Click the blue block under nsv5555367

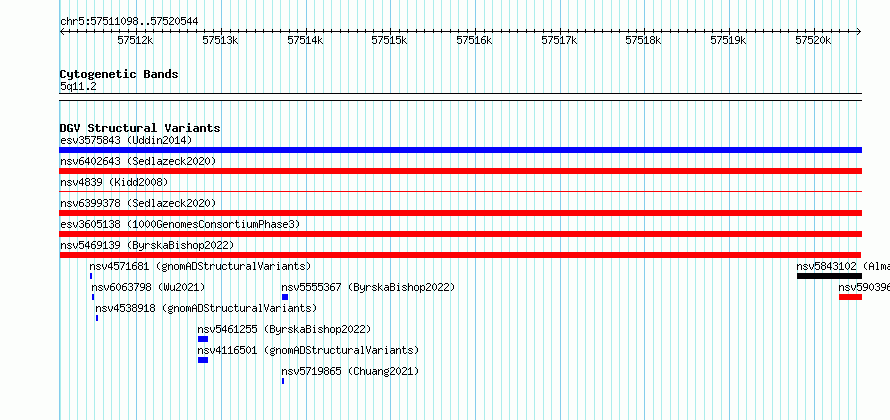[285, 297]
